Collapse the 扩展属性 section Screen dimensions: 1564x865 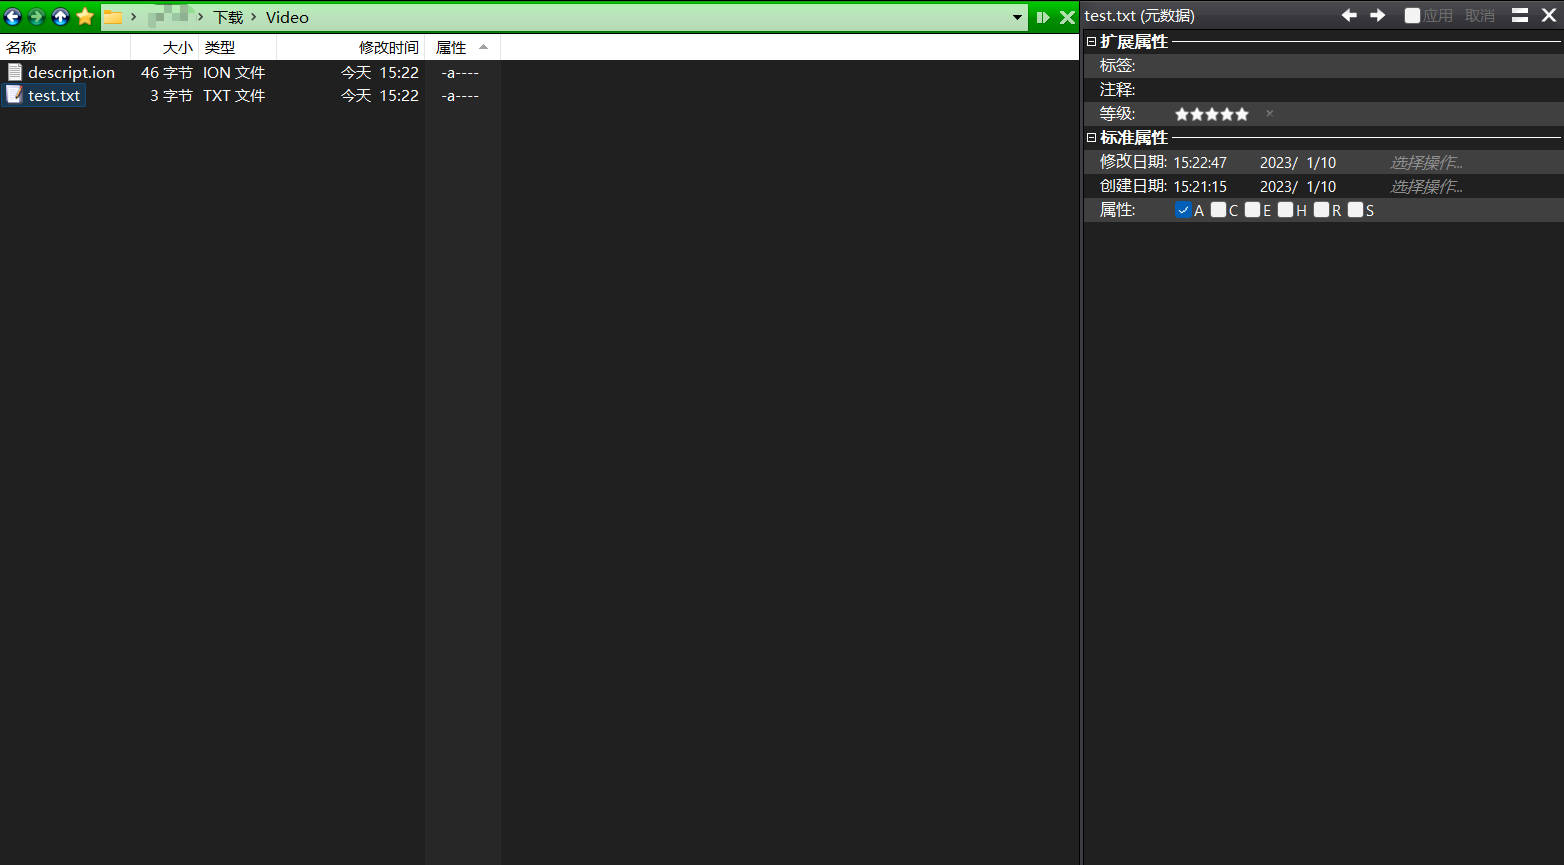(1091, 42)
